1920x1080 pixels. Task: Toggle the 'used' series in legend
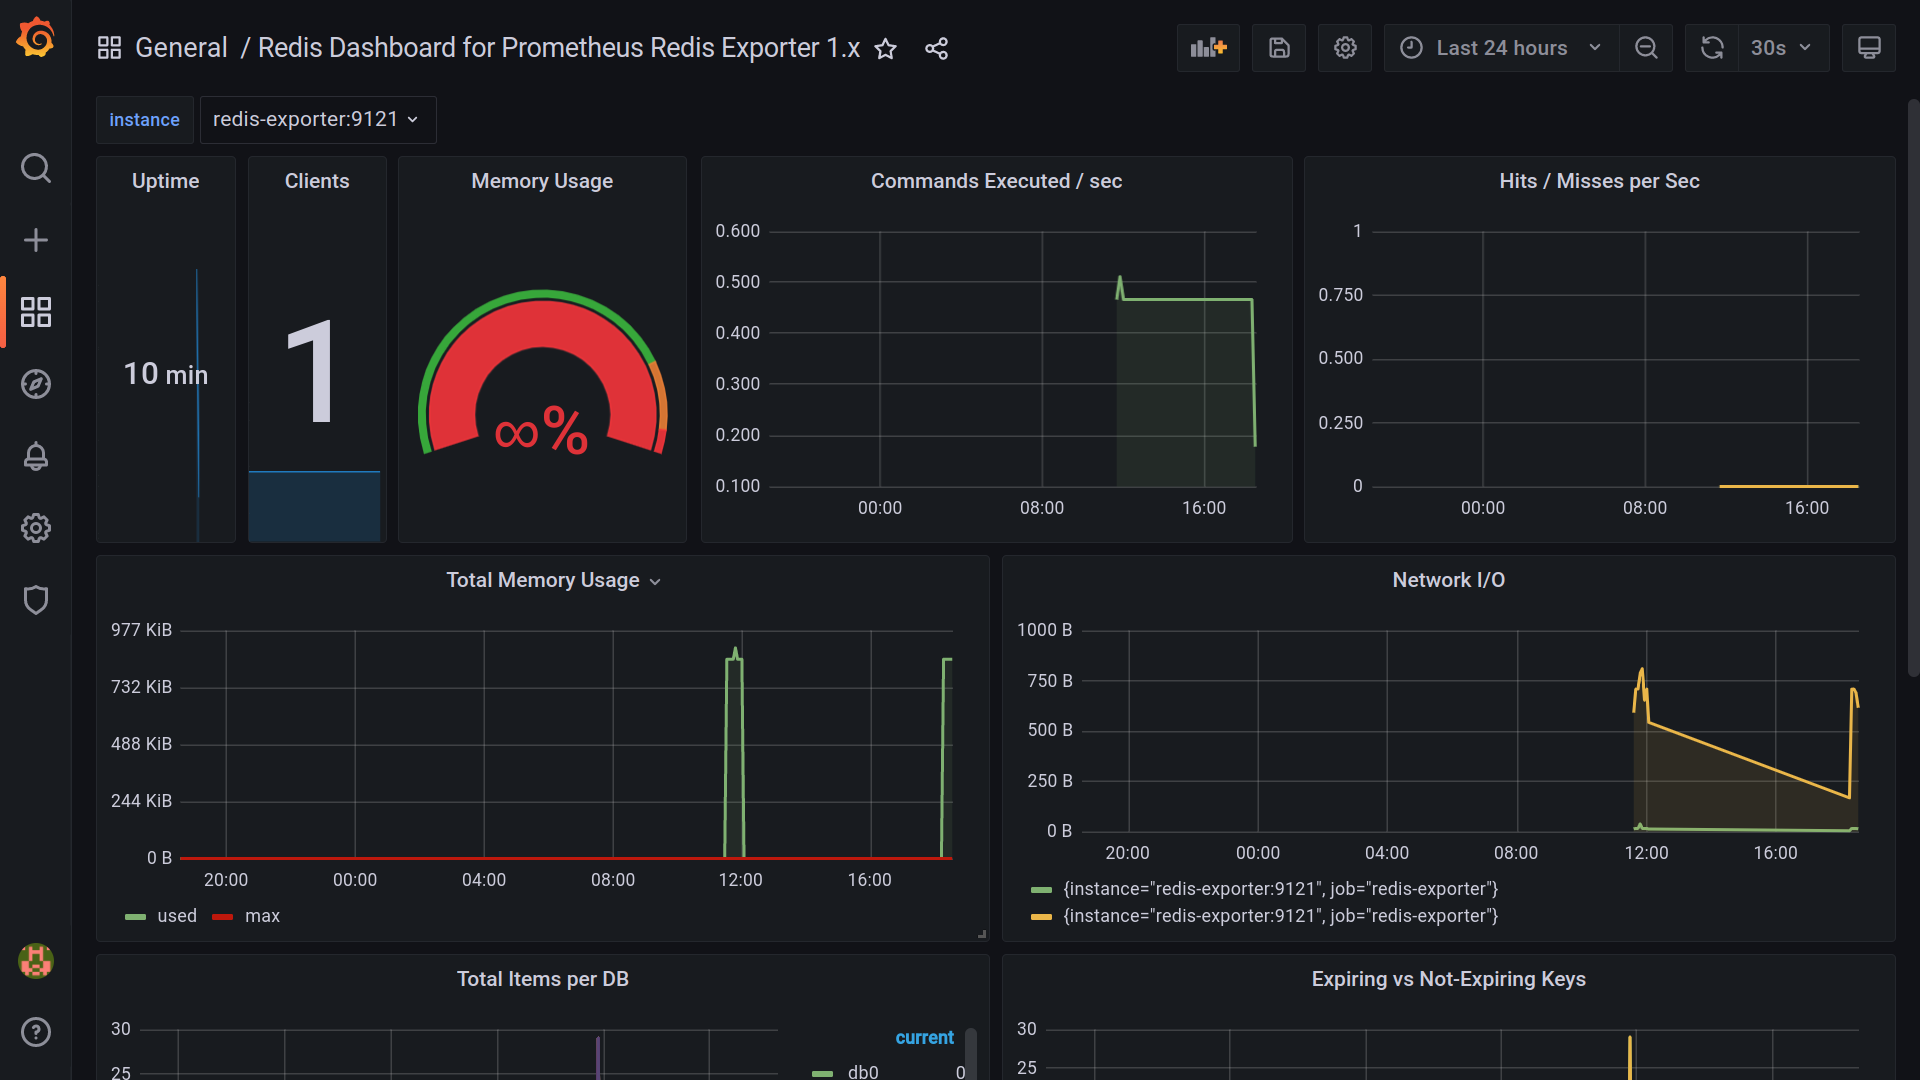coord(176,916)
